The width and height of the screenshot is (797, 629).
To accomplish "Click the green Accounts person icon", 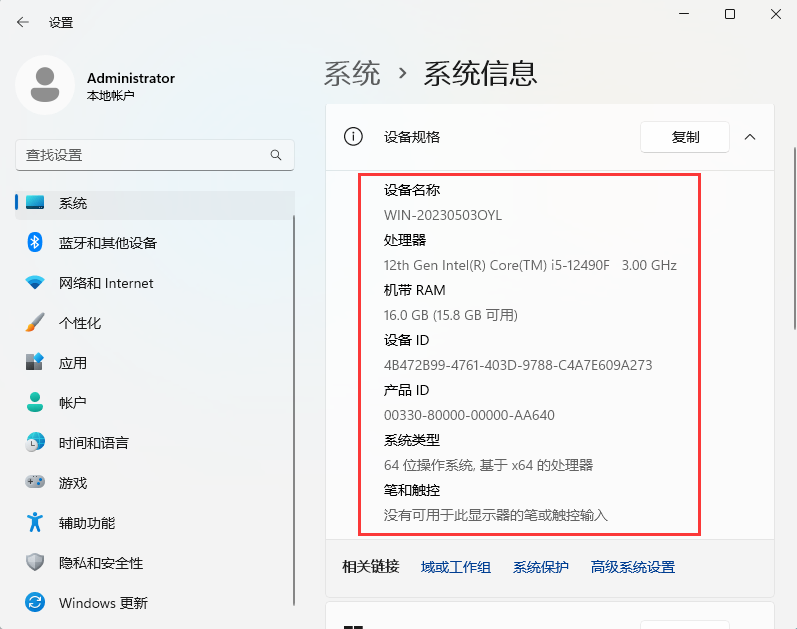I will (x=35, y=402).
